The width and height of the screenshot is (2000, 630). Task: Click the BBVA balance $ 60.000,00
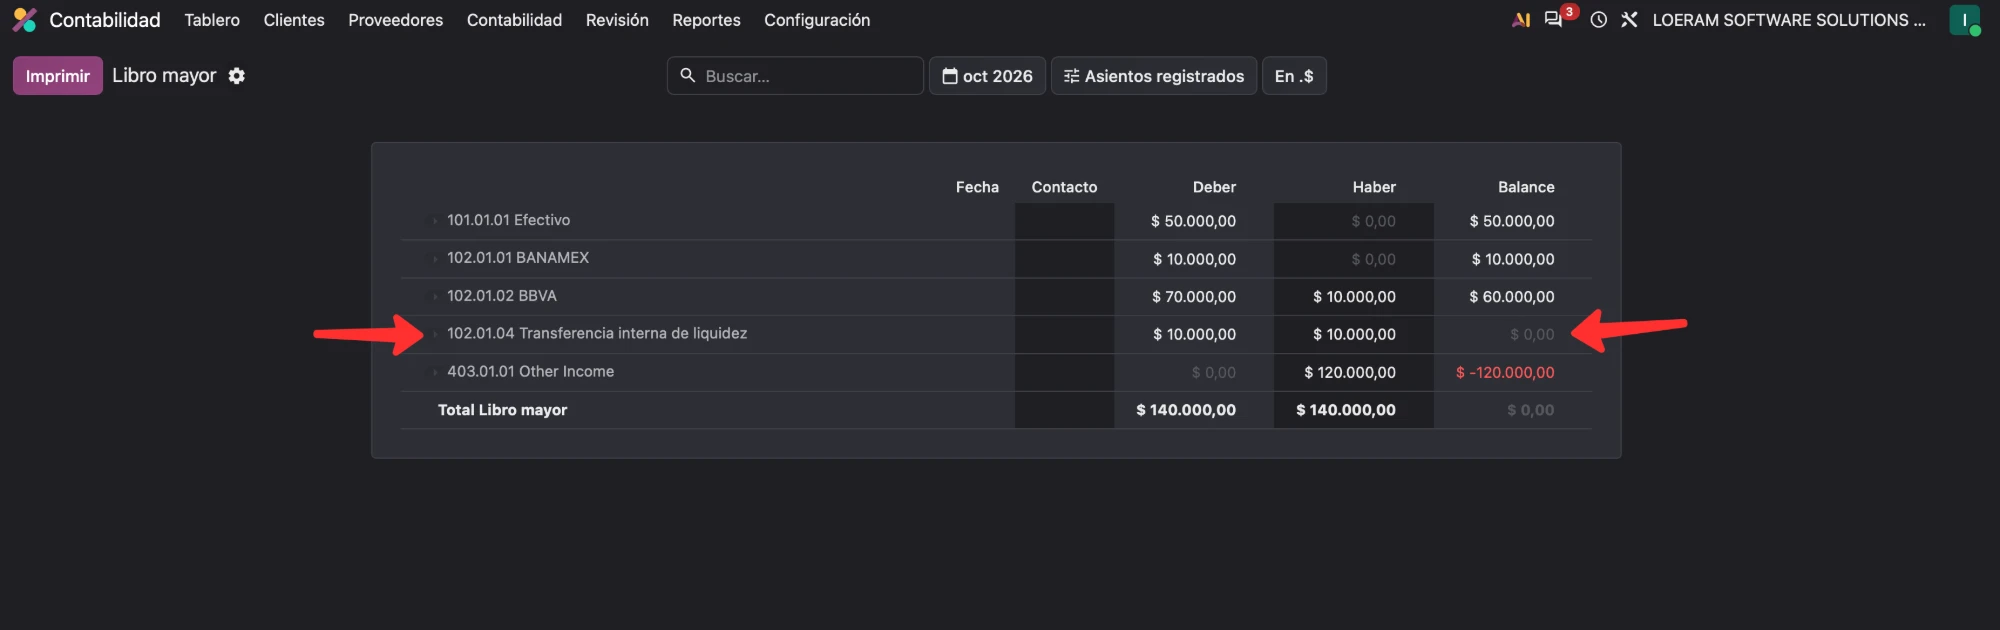point(1512,297)
